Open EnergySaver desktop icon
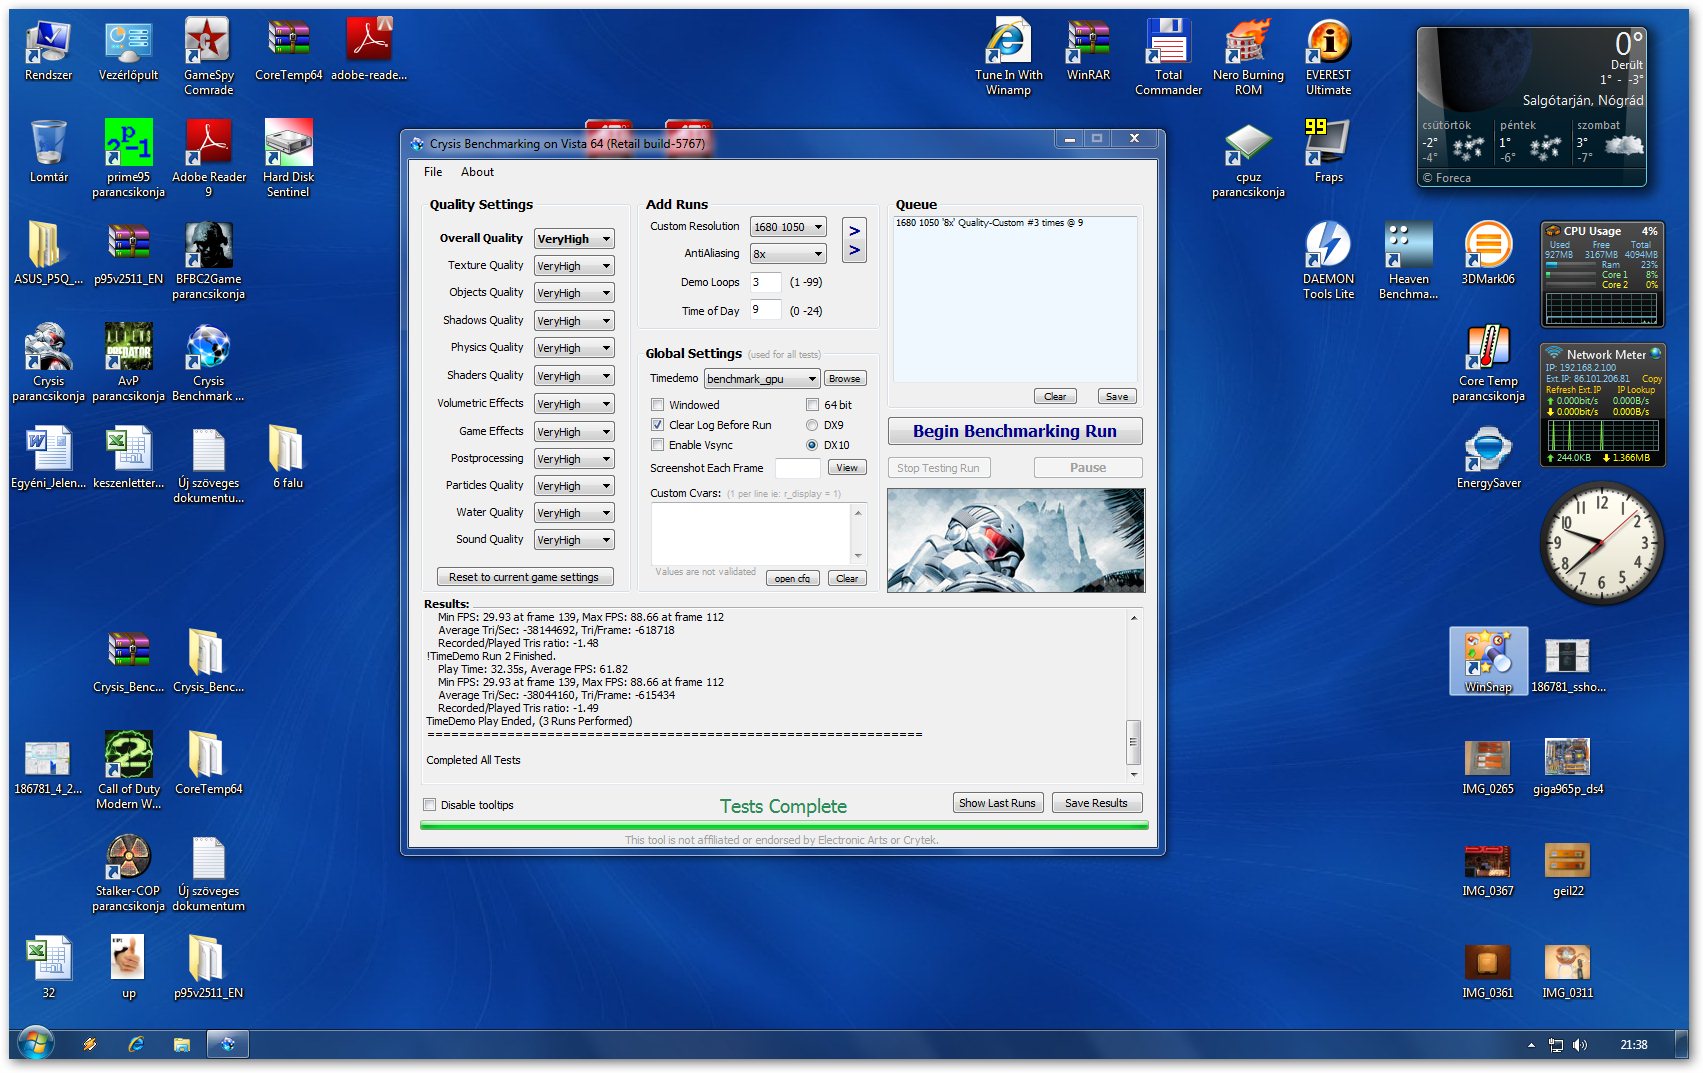The height and width of the screenshot is (1073, 1703). [x=1488, y=457]
